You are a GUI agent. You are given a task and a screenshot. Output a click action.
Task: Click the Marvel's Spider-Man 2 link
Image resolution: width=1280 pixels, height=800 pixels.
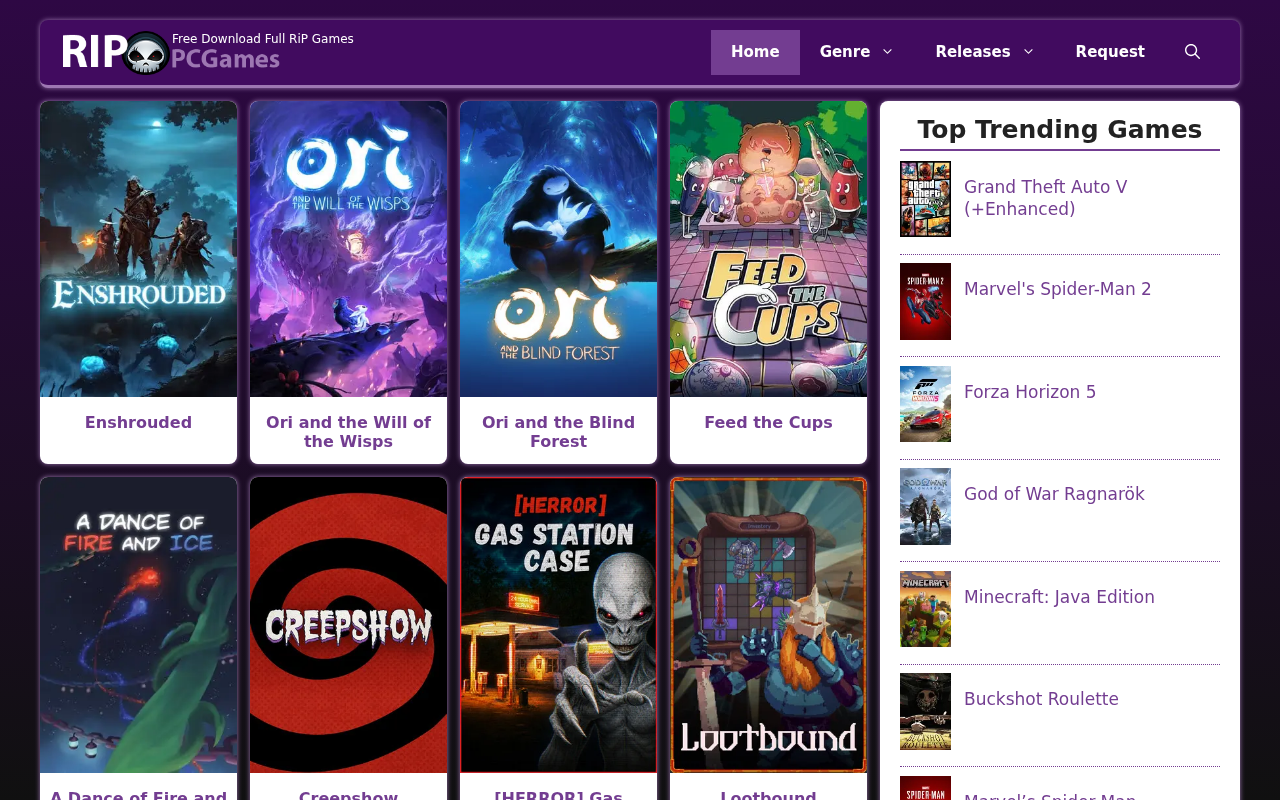(x=1058, y=289)
